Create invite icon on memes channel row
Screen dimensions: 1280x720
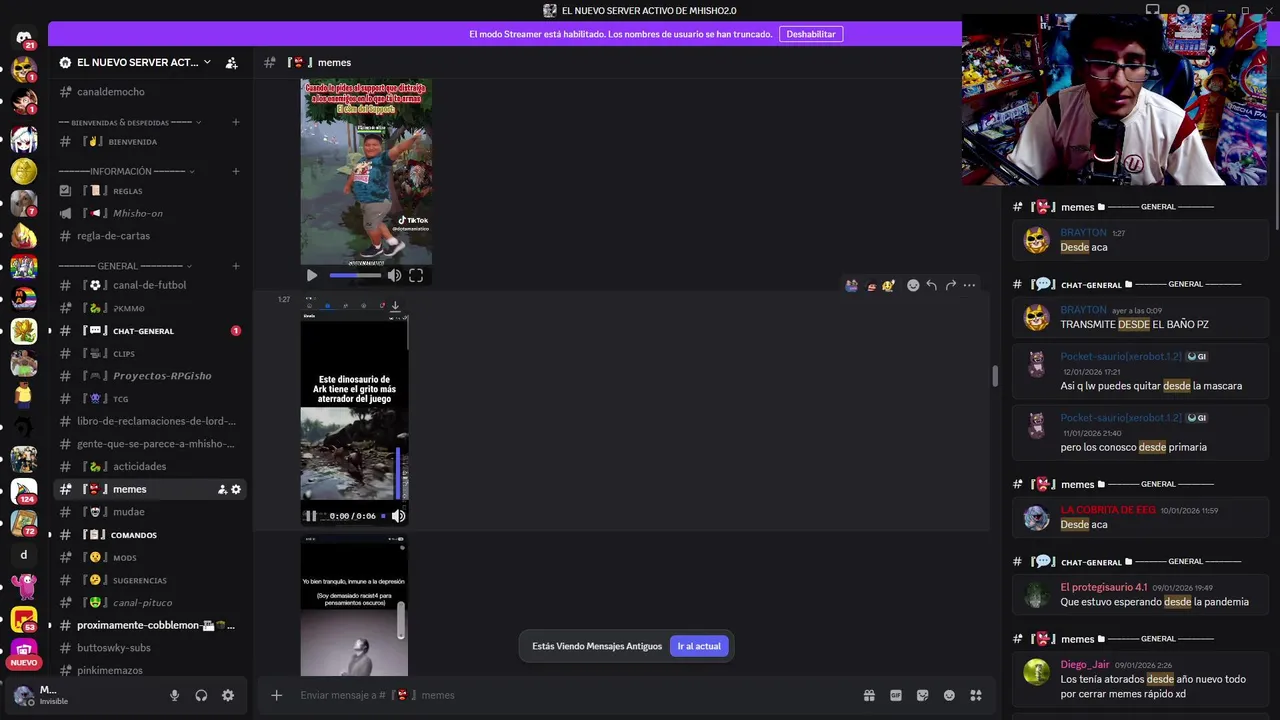222,489
